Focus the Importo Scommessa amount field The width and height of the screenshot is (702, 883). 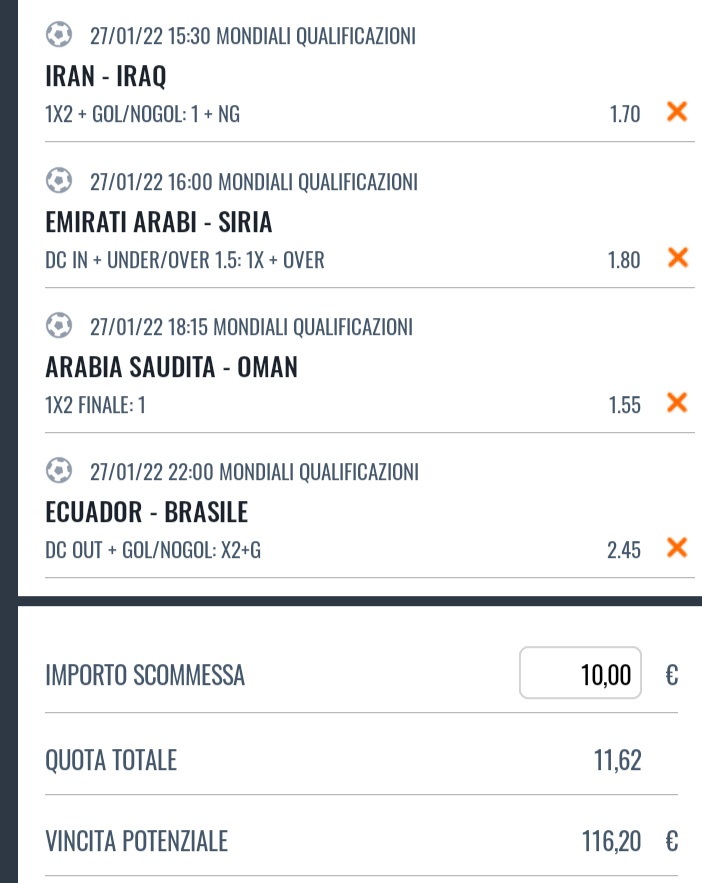click(x=580, y=673)
